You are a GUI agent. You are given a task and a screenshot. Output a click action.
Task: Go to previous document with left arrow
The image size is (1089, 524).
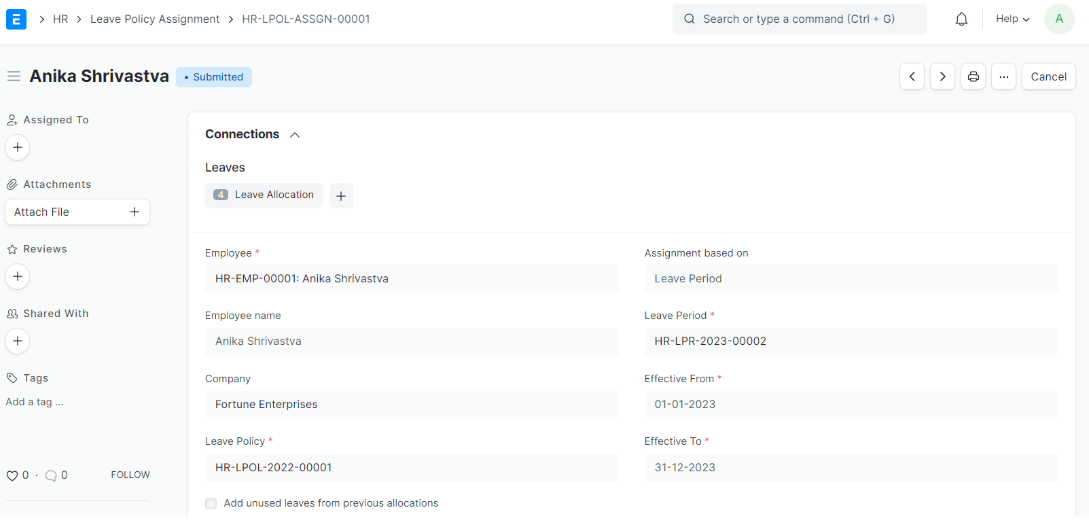click(x=911, y=77)
